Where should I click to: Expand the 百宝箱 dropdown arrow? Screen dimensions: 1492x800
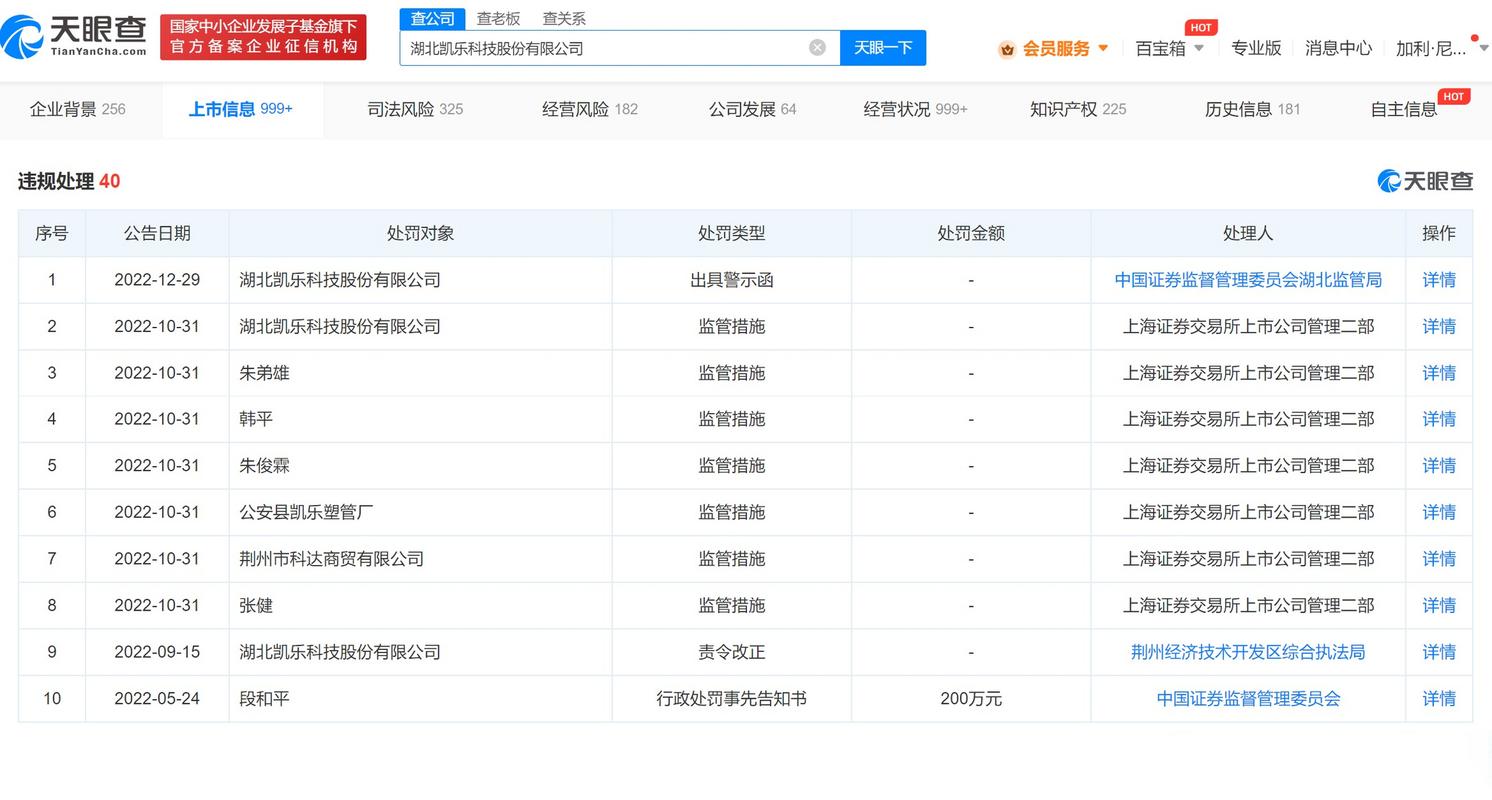point(1199,48)
